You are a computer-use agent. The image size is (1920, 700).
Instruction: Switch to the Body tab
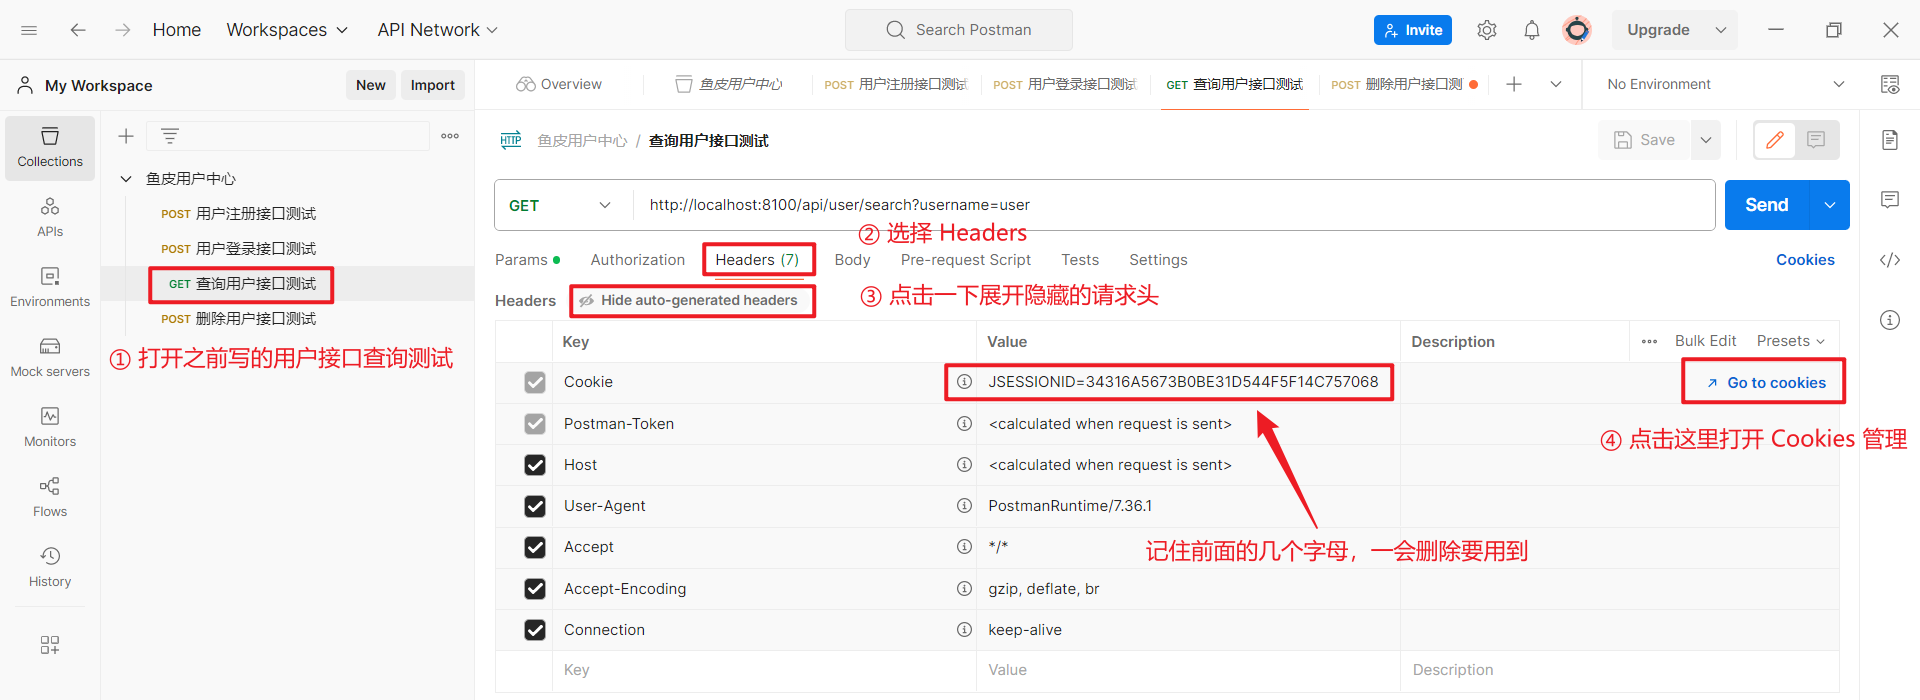point(852,260)
